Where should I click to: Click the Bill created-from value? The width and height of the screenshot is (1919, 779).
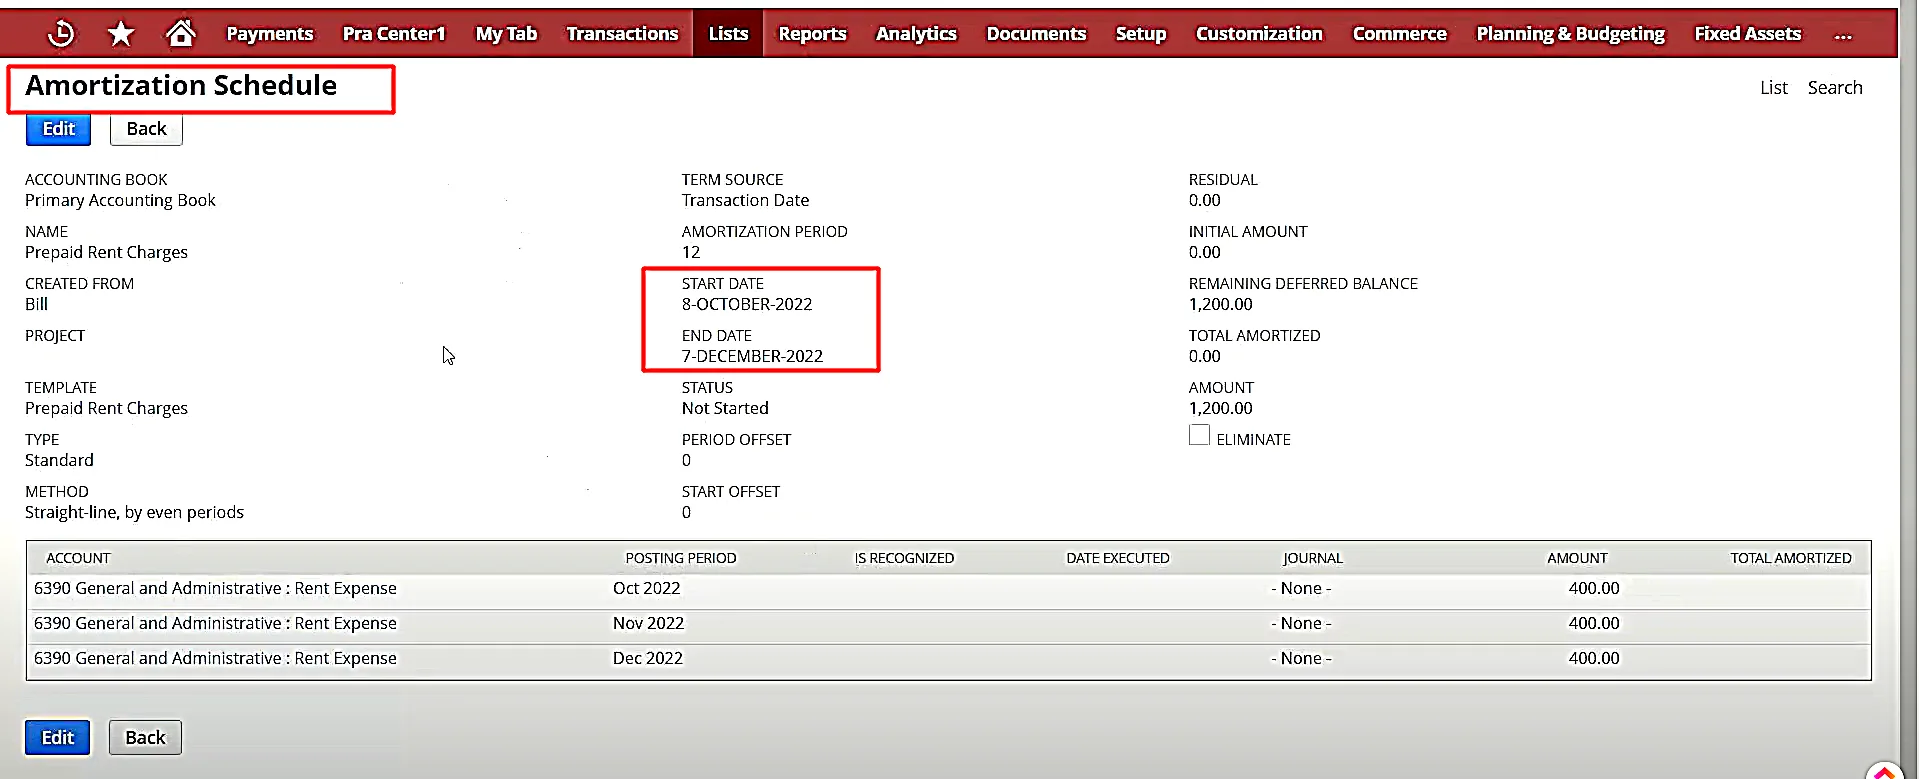click(36, 305)
